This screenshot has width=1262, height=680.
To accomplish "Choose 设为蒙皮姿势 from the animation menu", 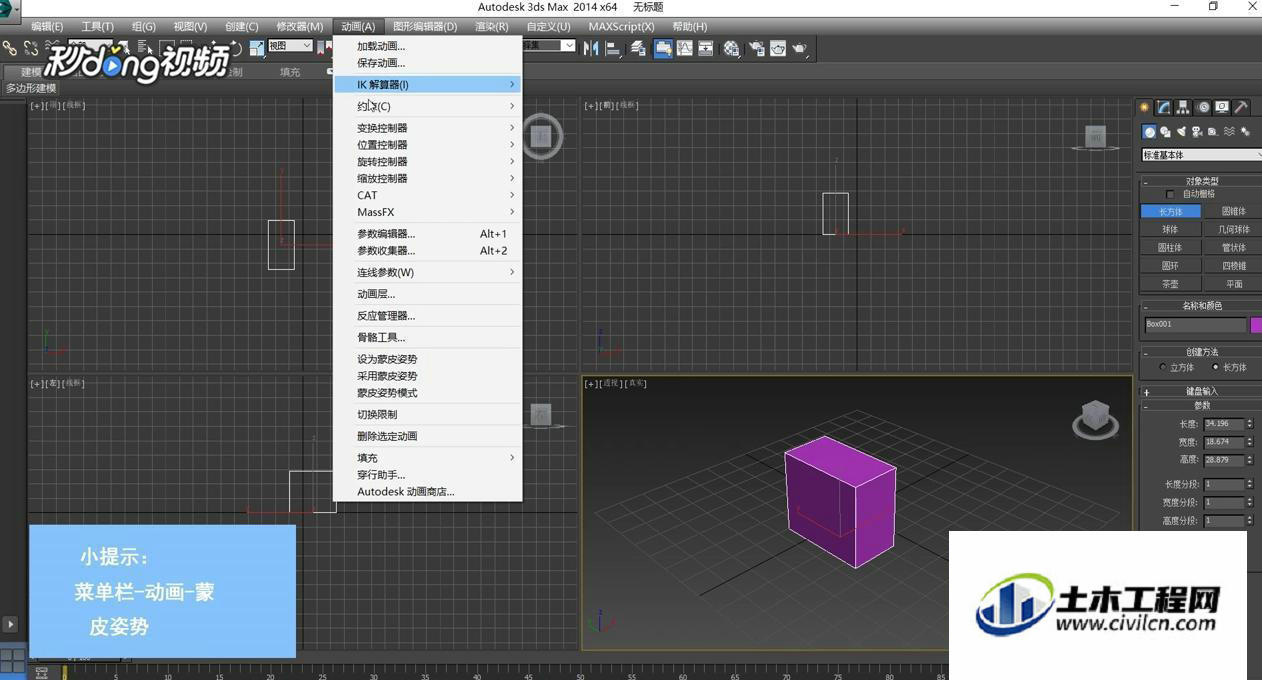I will click(427, 359).
